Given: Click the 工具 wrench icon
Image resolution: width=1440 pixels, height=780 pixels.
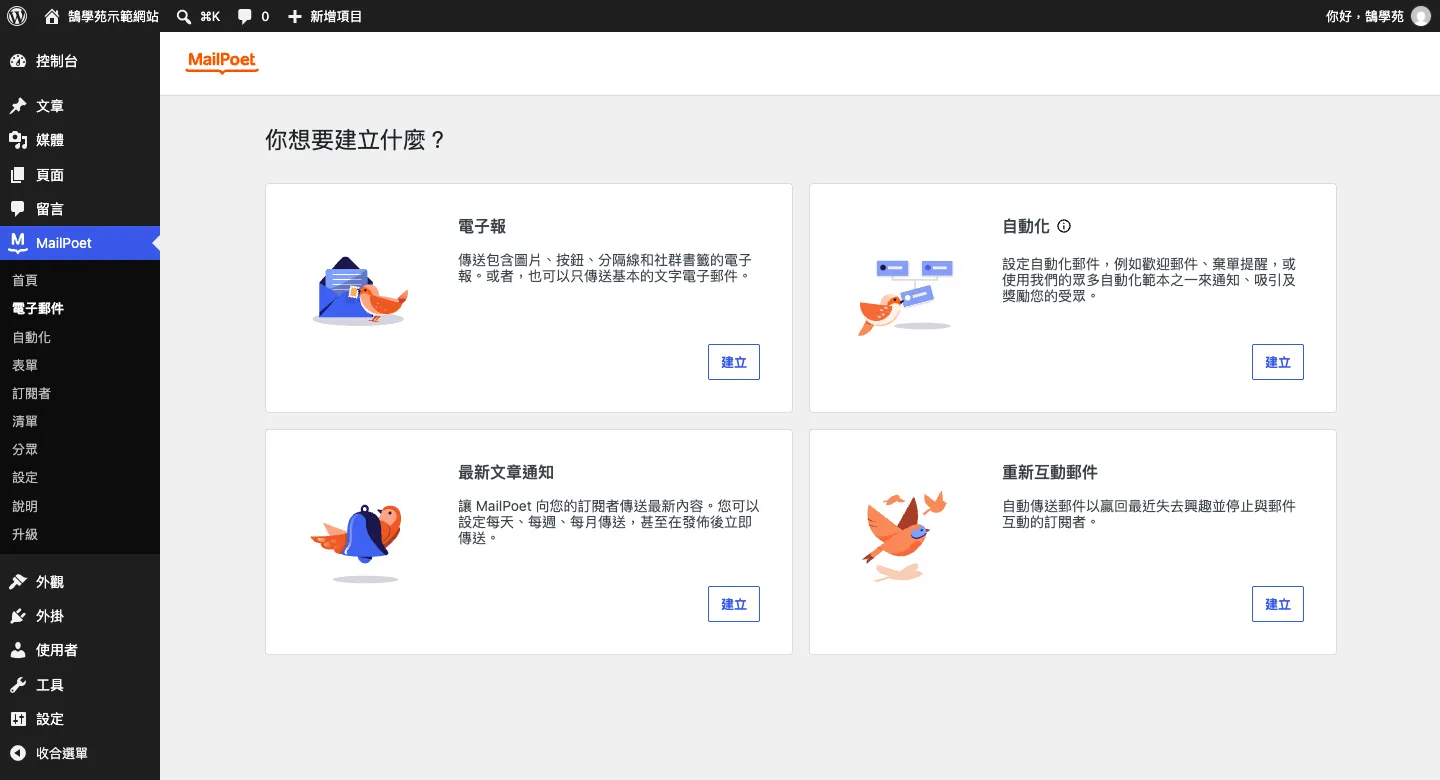Looking at the screenshot, I should pyautogui.click(x=18, y=685).
